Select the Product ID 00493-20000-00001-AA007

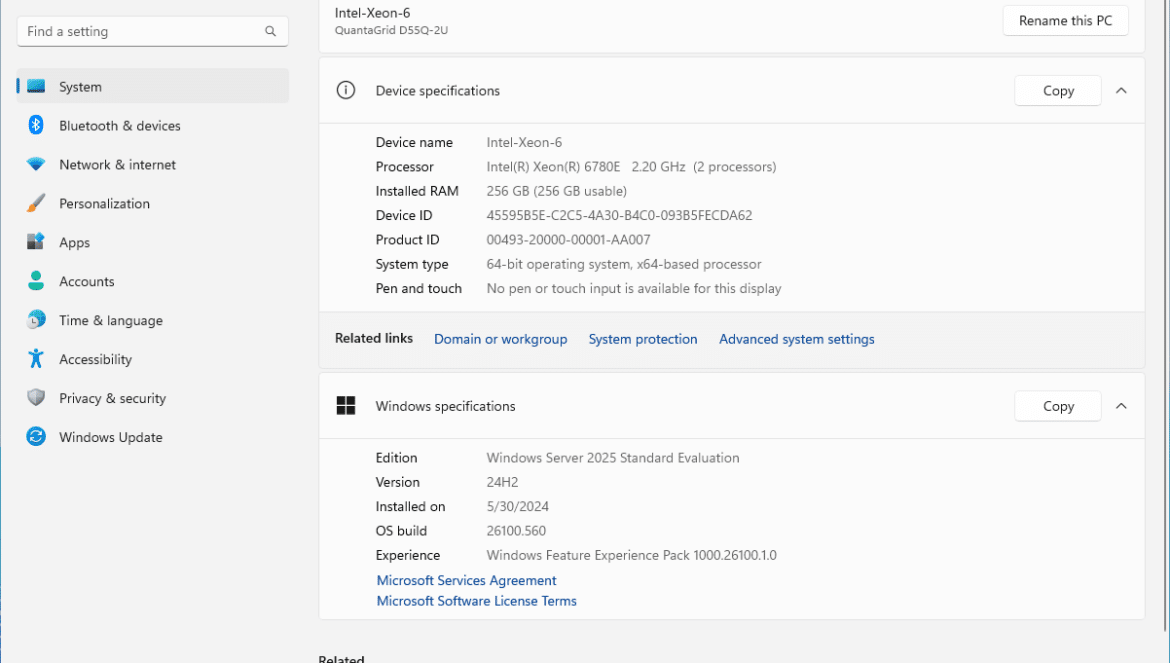[x=569, y=239]
